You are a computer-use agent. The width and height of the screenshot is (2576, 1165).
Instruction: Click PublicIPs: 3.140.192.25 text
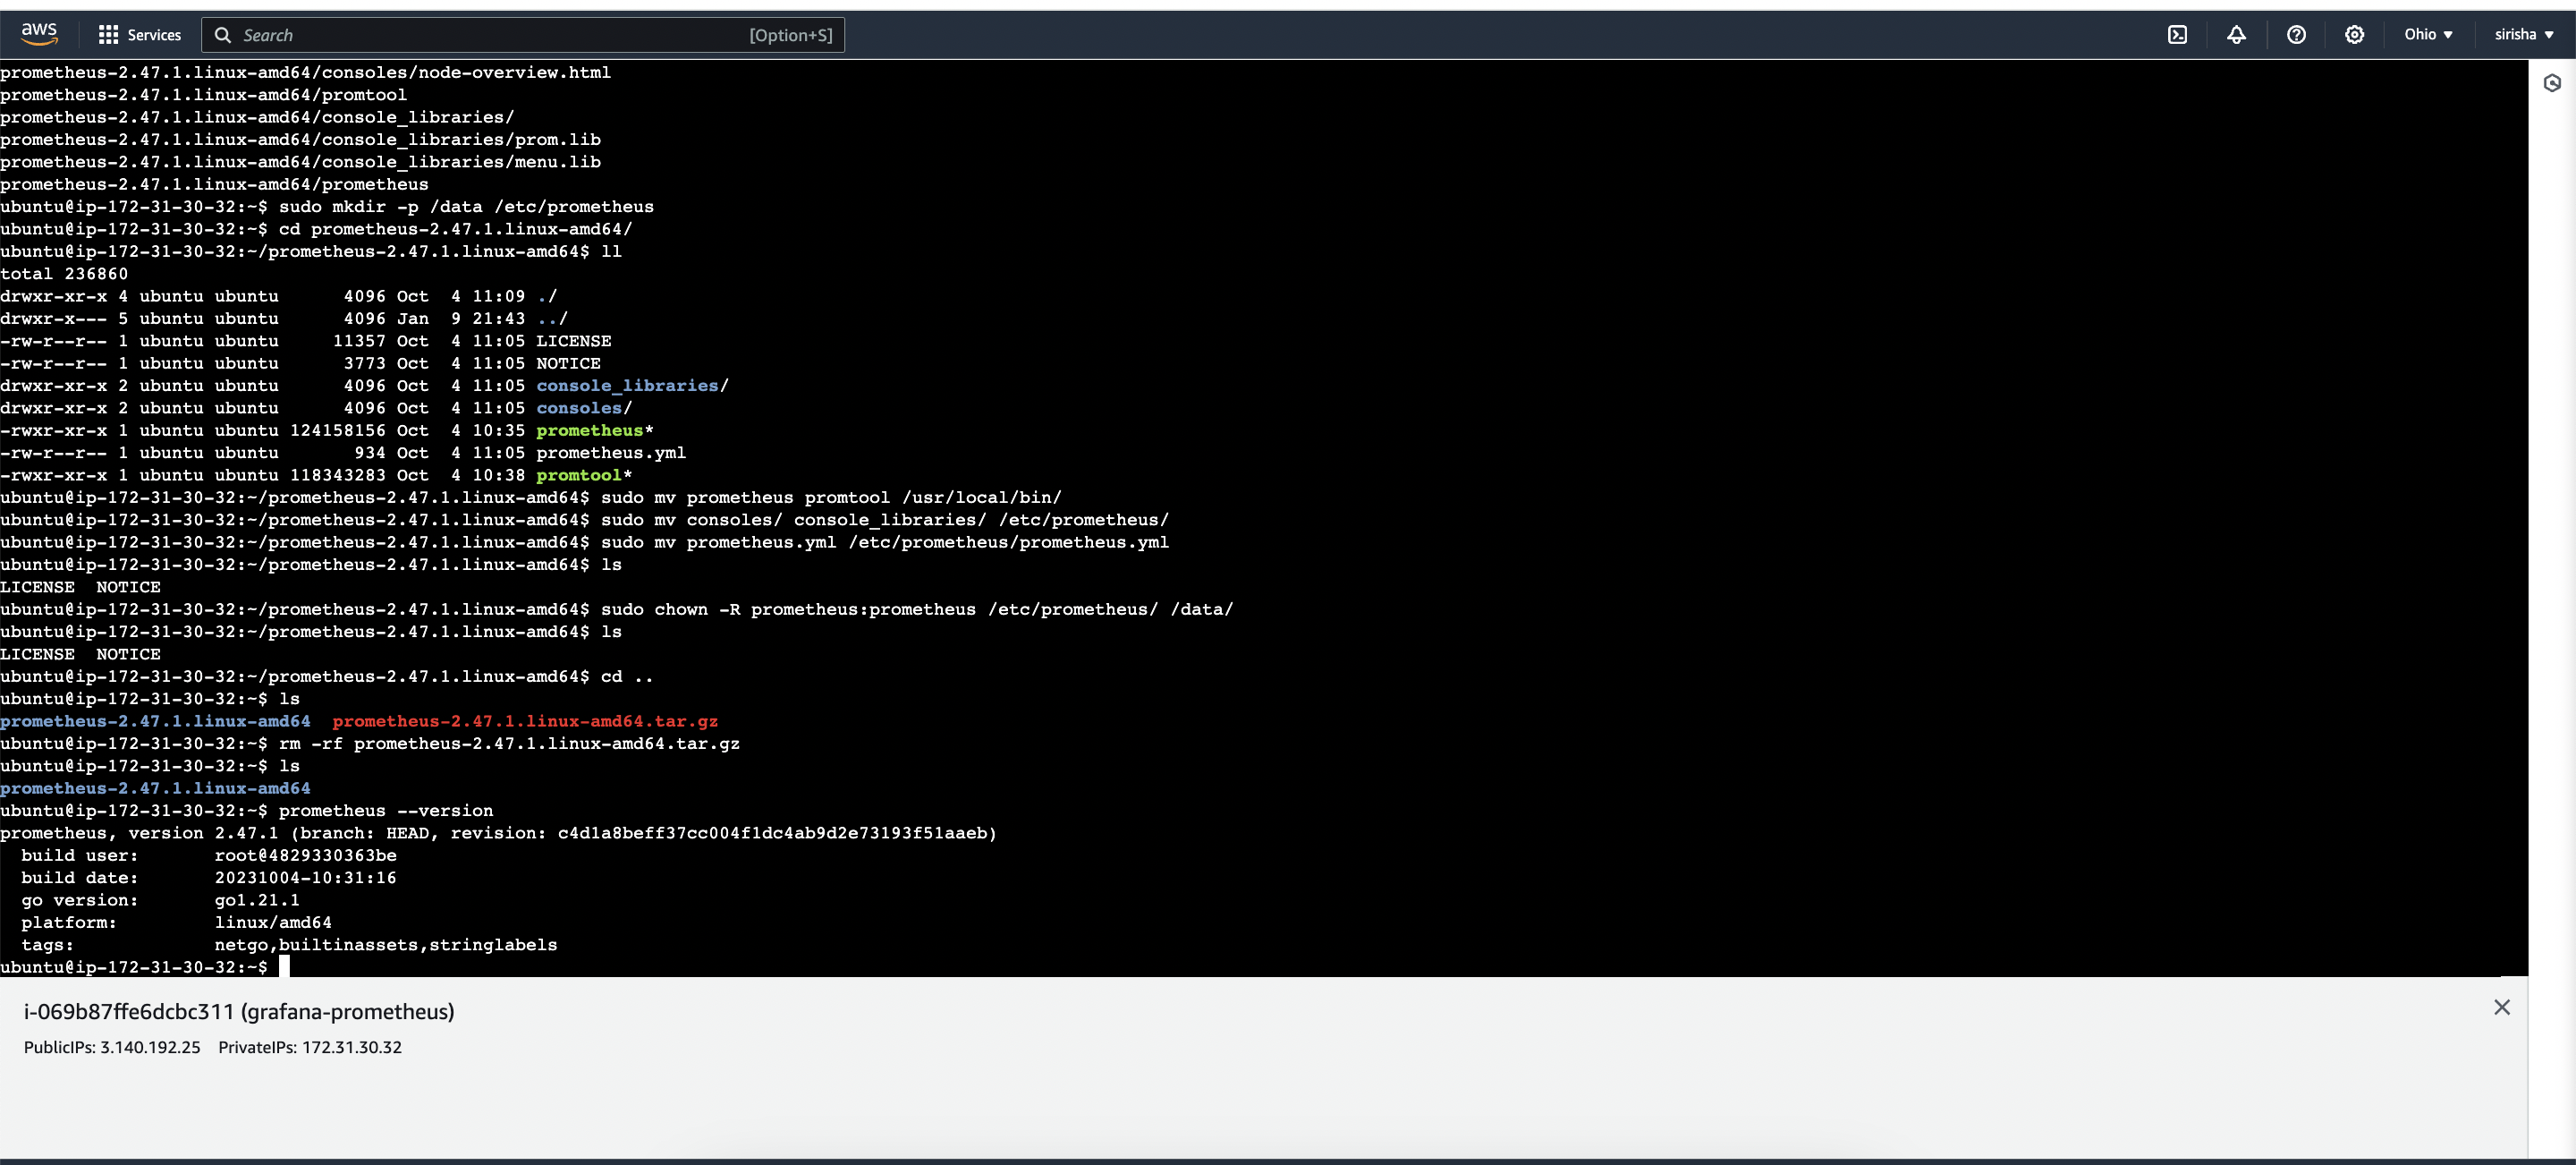pyautogui.click(x=112, y=1047)
